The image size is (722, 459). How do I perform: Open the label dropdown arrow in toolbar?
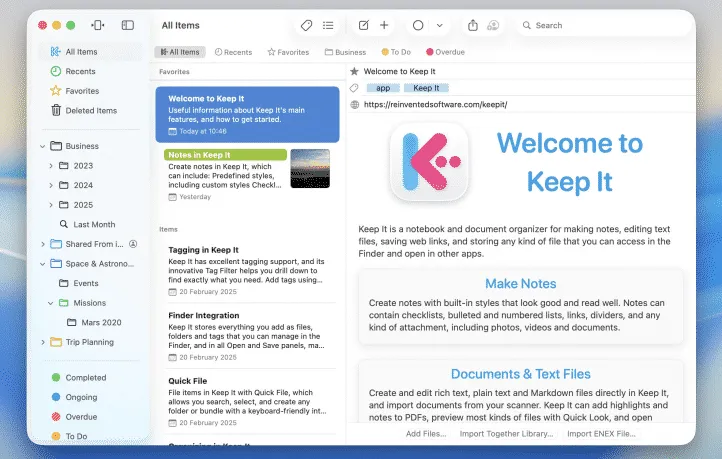[440, 25]
